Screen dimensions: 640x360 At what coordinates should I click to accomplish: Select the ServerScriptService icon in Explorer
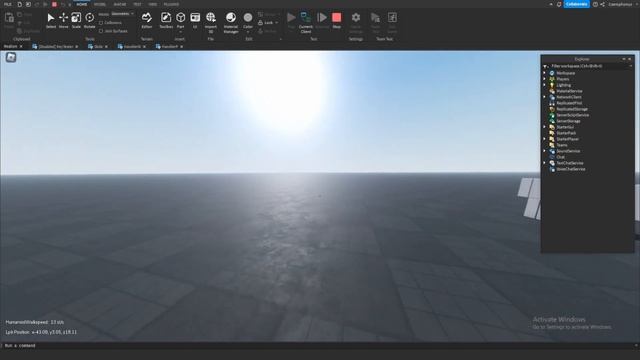[552, 115]
